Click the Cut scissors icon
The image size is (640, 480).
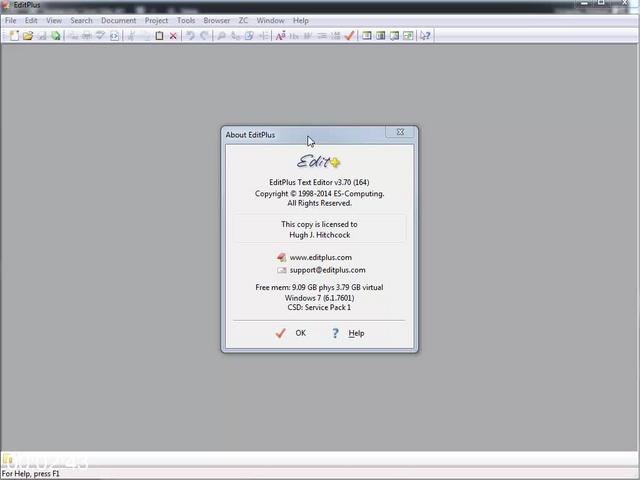click(131, 36)
